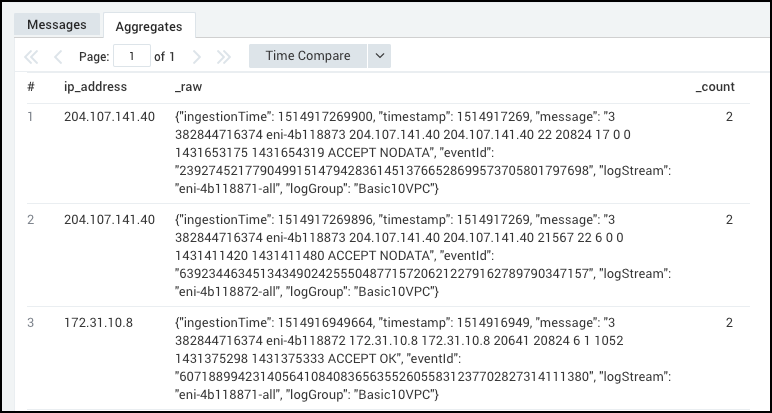Image resolution: width=772 pixels, height=413 pixels.
Task: Click the raw log text in row 1
Action: (x=420, y=153)
